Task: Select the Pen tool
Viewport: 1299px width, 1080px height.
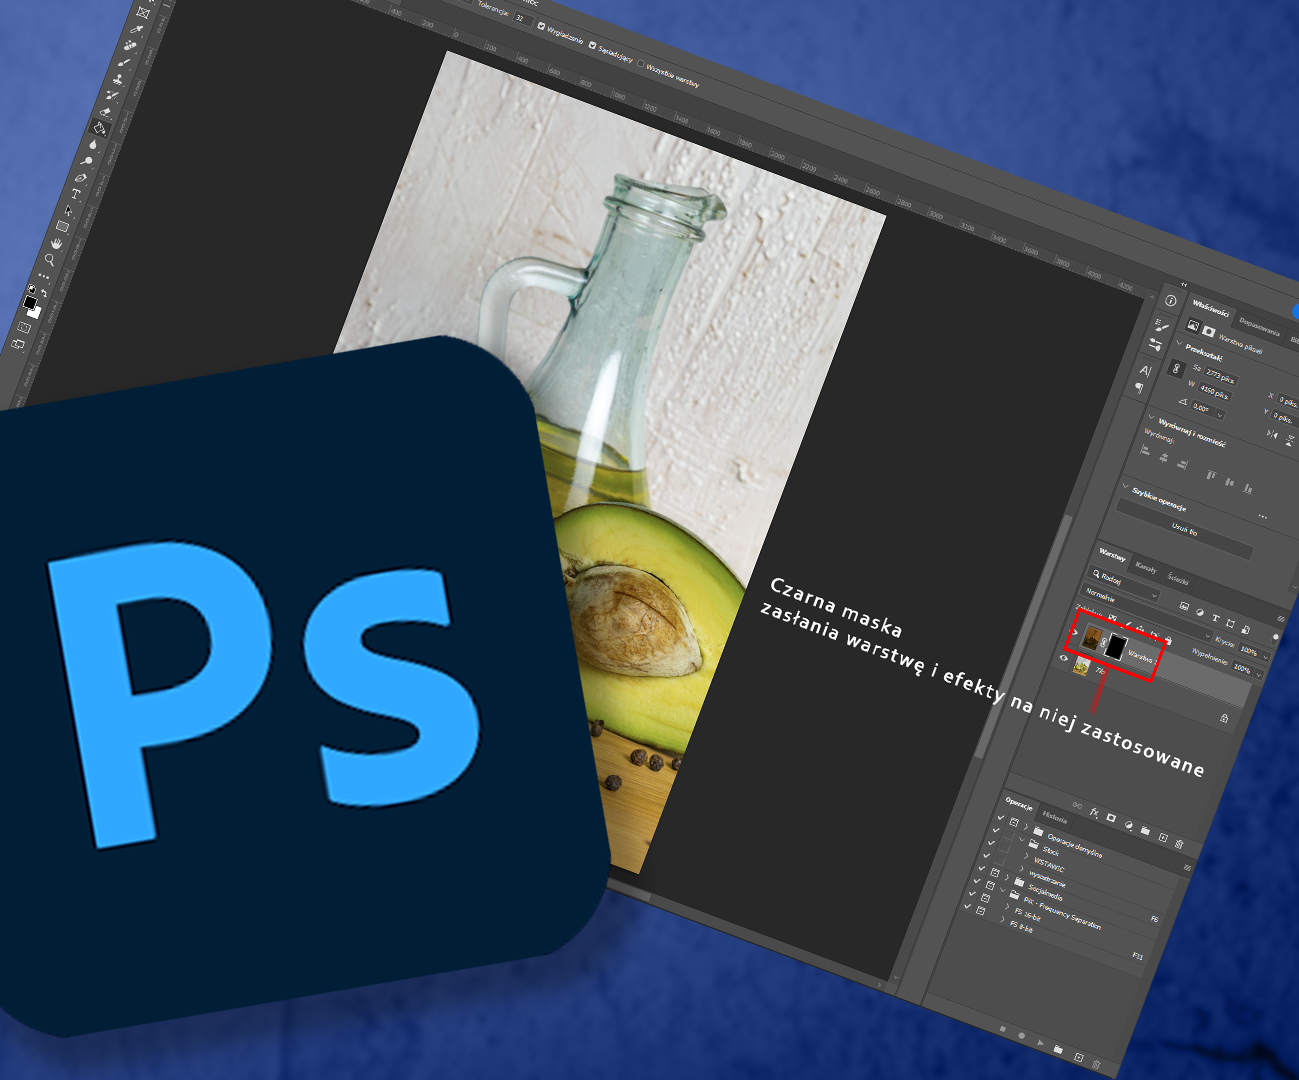Action: pyautogui.click(x=81, y=178)
